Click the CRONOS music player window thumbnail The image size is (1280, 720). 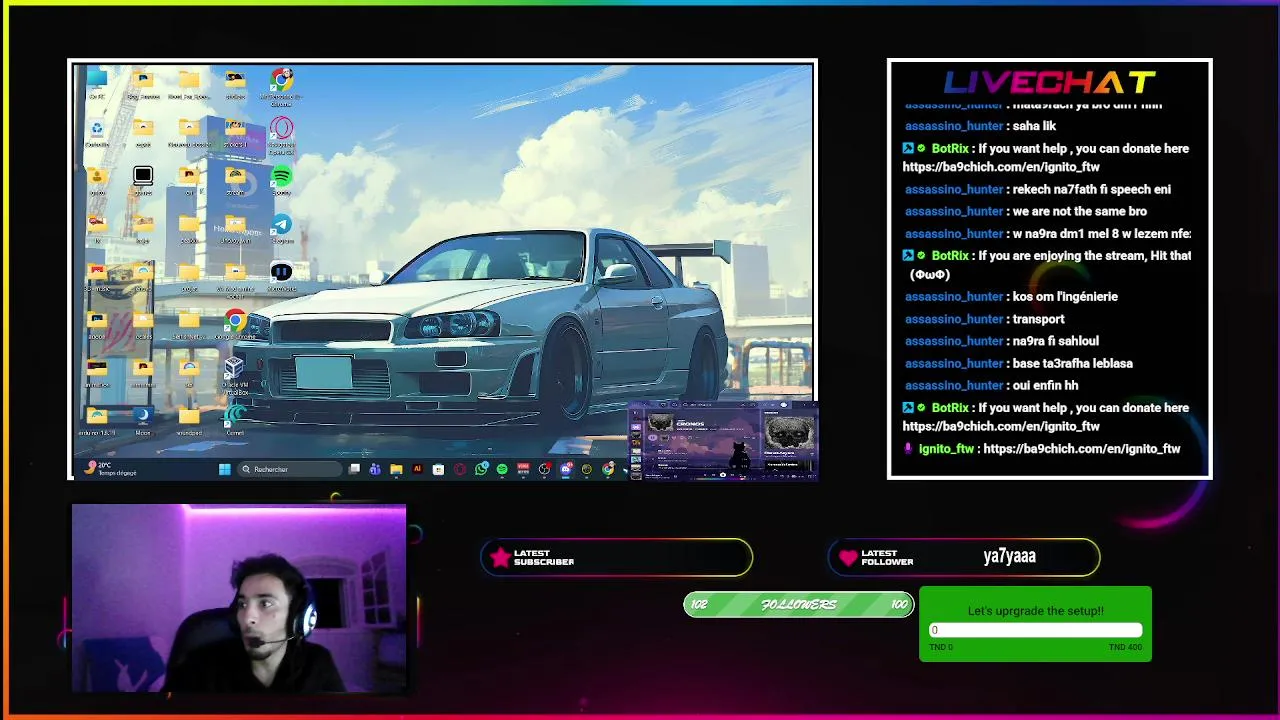point(723,441)
